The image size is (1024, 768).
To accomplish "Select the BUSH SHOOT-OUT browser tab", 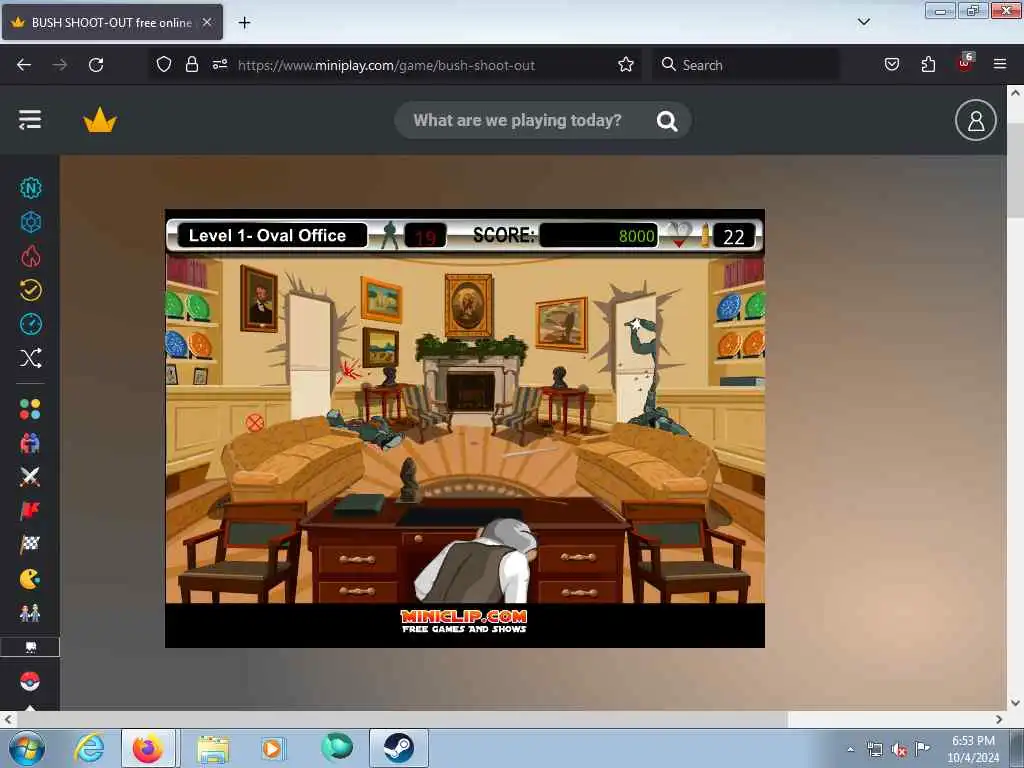I will click(x=112, y=22).
